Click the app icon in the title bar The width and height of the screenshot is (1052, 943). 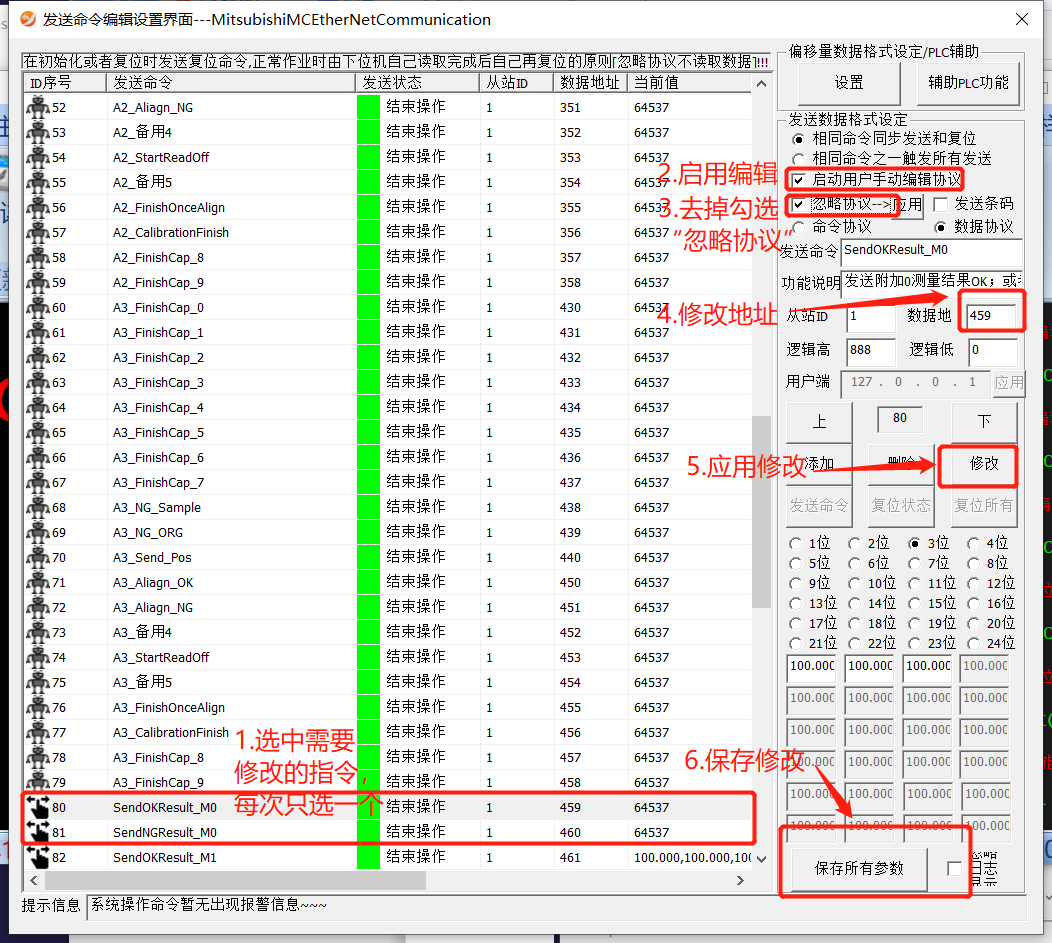pyautogui.click(x=29, y=19)
